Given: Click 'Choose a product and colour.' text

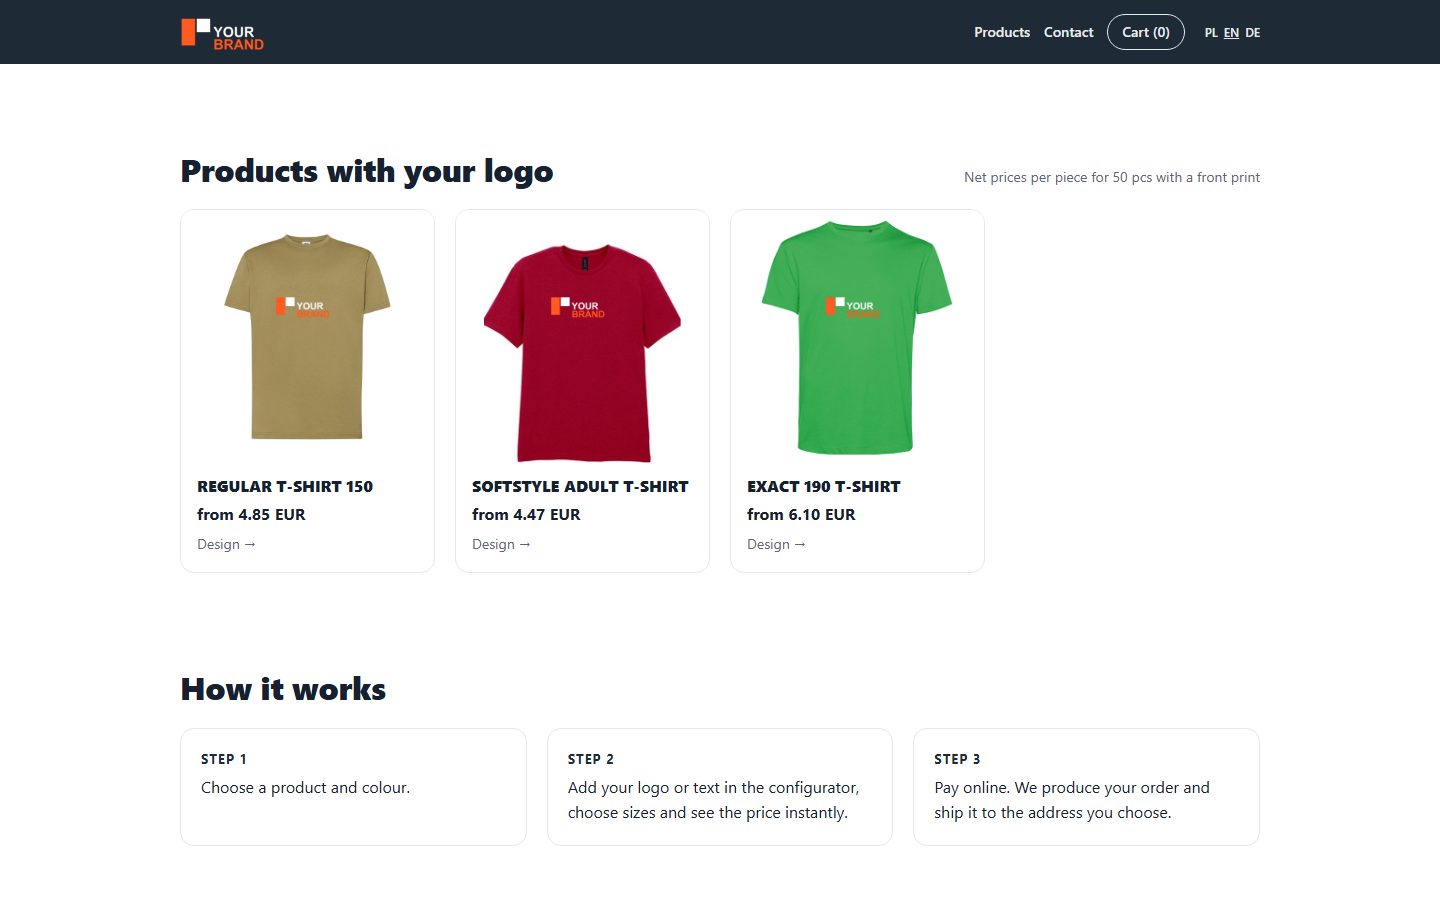Looking at the screenshot, I should click(305, 788).
